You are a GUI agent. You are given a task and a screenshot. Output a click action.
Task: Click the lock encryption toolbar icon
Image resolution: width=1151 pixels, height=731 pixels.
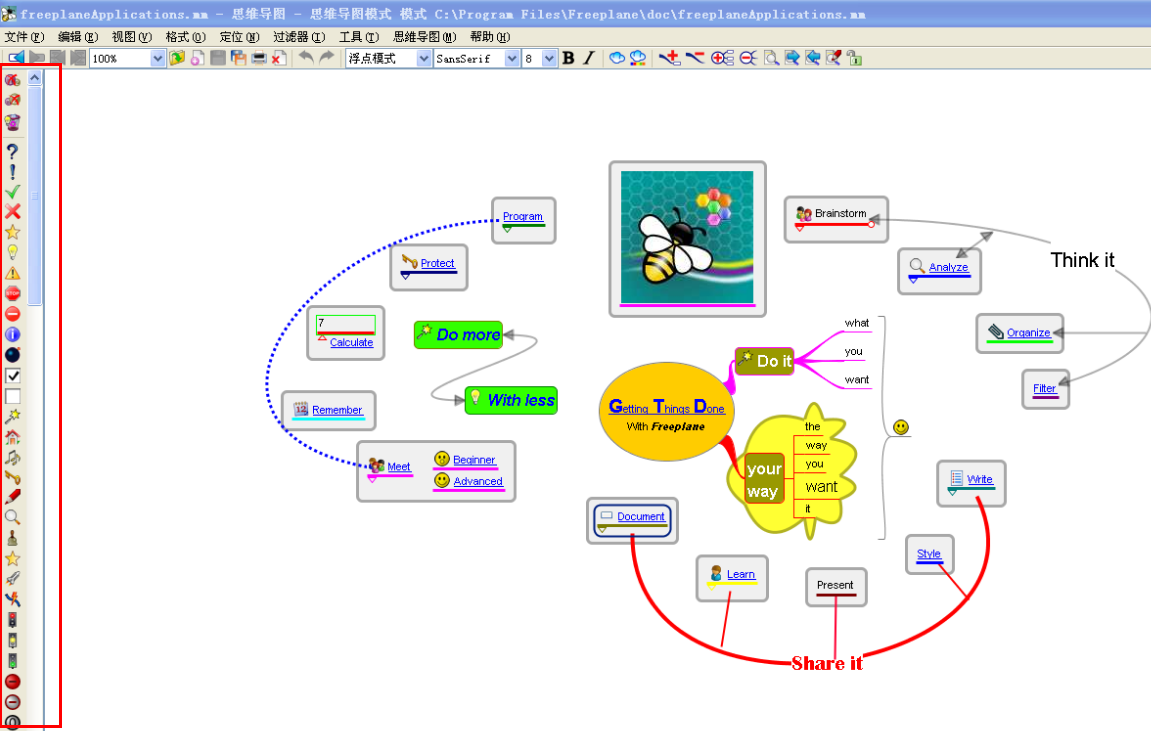pyautogui.click(x=854, y=58)
